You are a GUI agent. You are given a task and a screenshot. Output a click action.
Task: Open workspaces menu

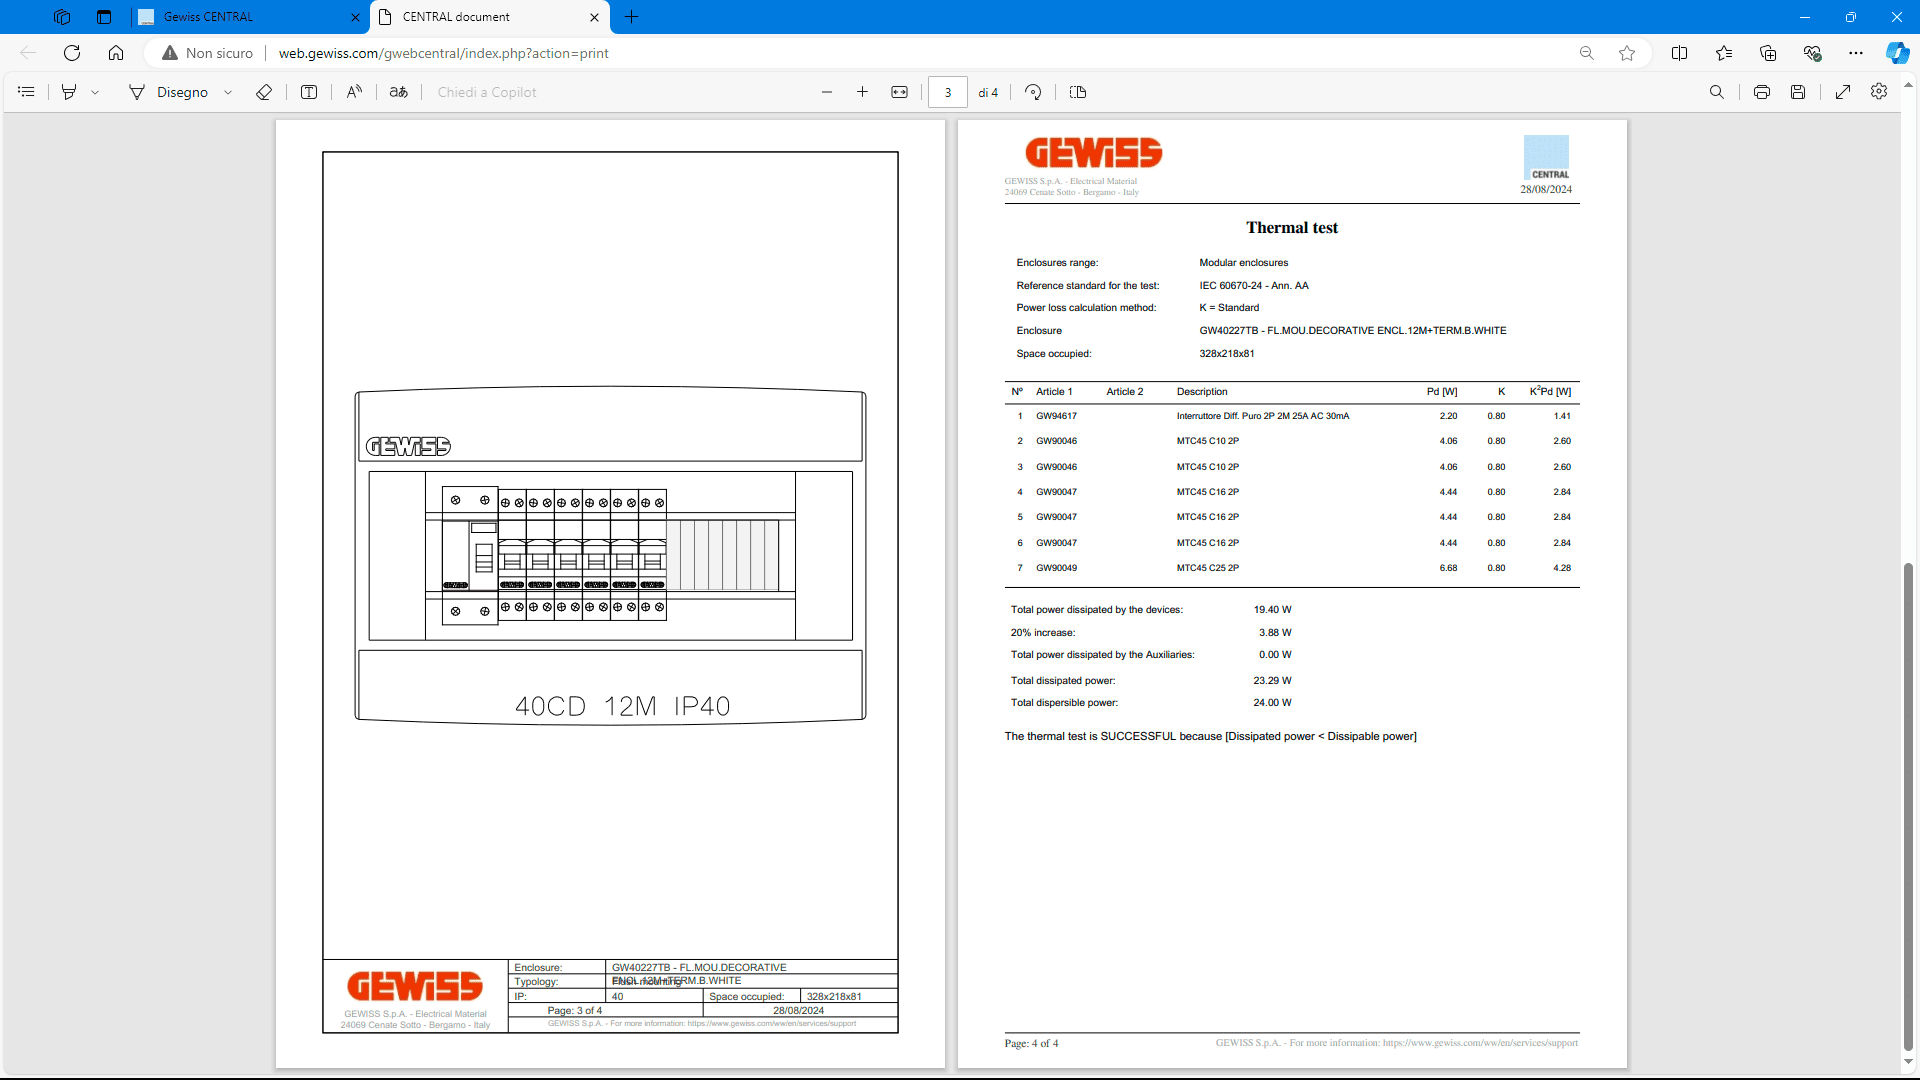pyautogui.click(x=62, y=17)
